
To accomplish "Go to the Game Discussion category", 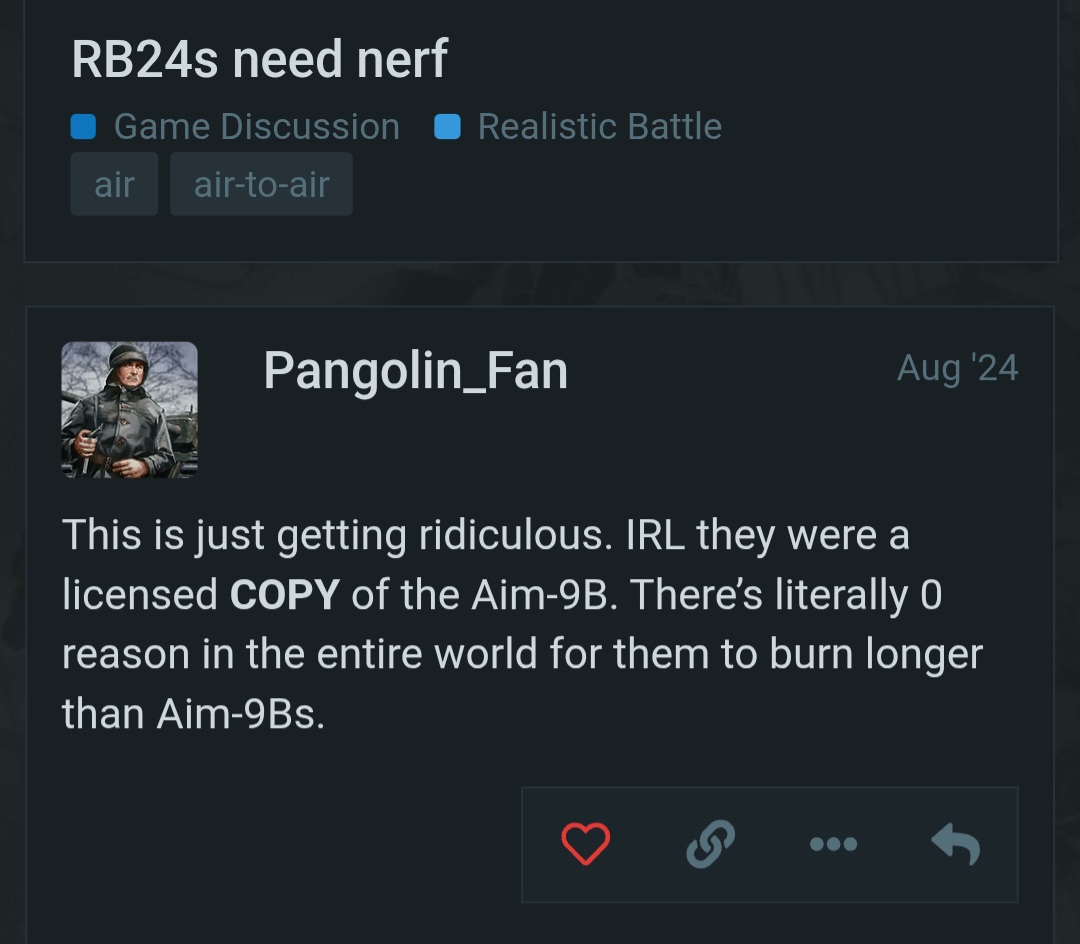I will [x=256, y=127].
